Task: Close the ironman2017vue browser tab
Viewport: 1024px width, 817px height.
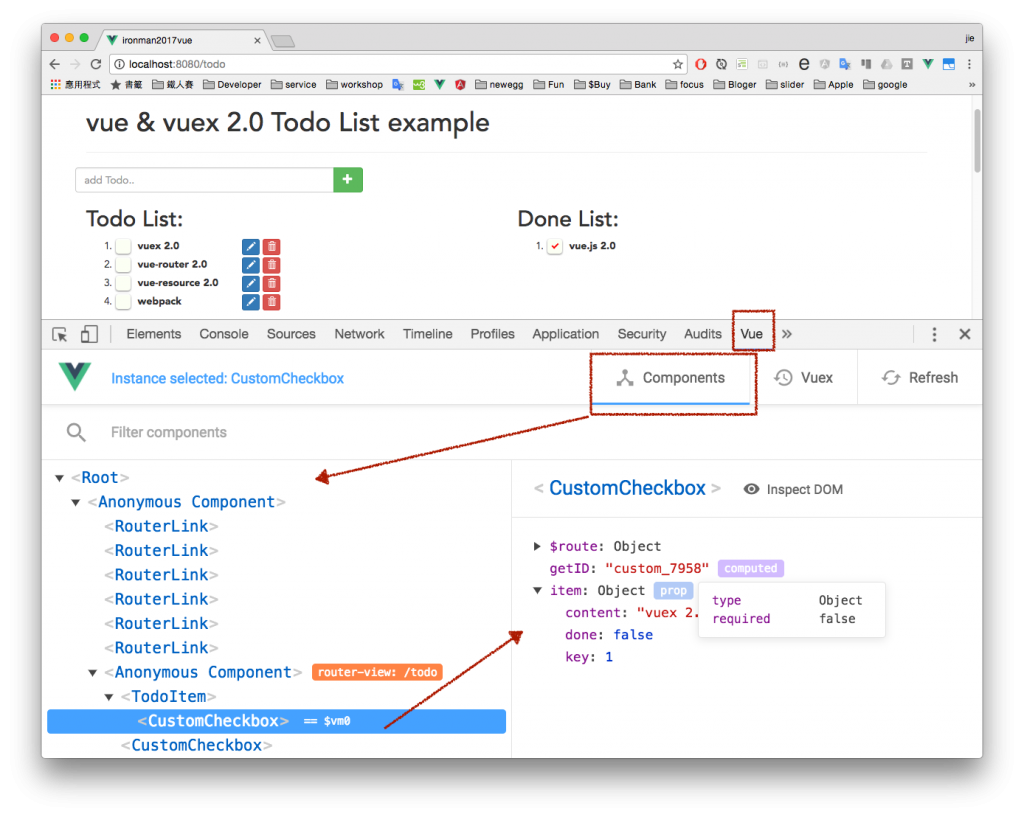Action: [257, 40]
